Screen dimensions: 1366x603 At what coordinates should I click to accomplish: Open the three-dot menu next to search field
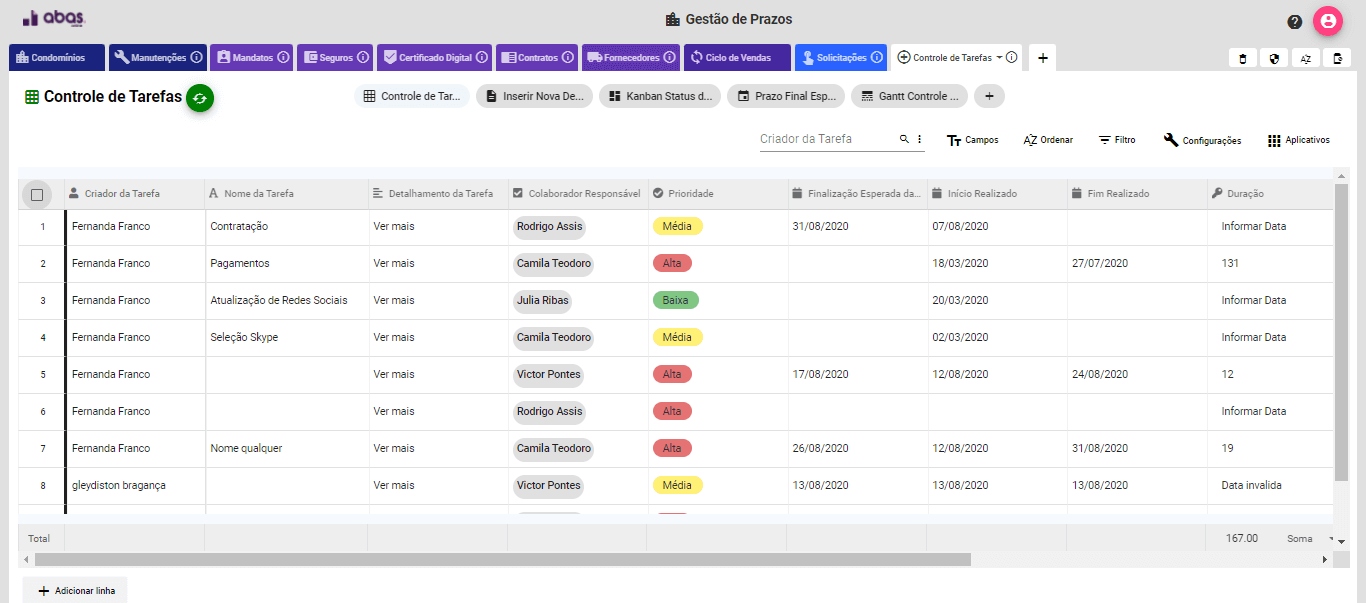pyautogui.click(x=918, y=139)
